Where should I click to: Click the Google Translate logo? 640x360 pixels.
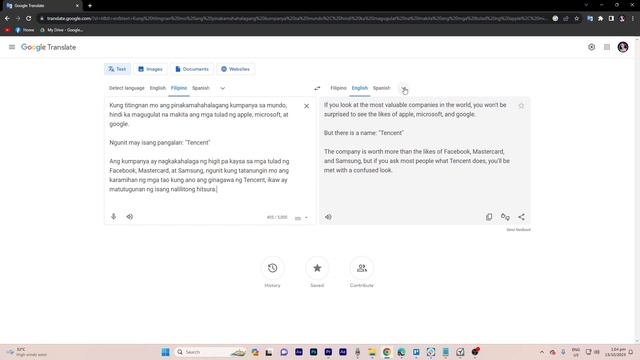point(49,47)
